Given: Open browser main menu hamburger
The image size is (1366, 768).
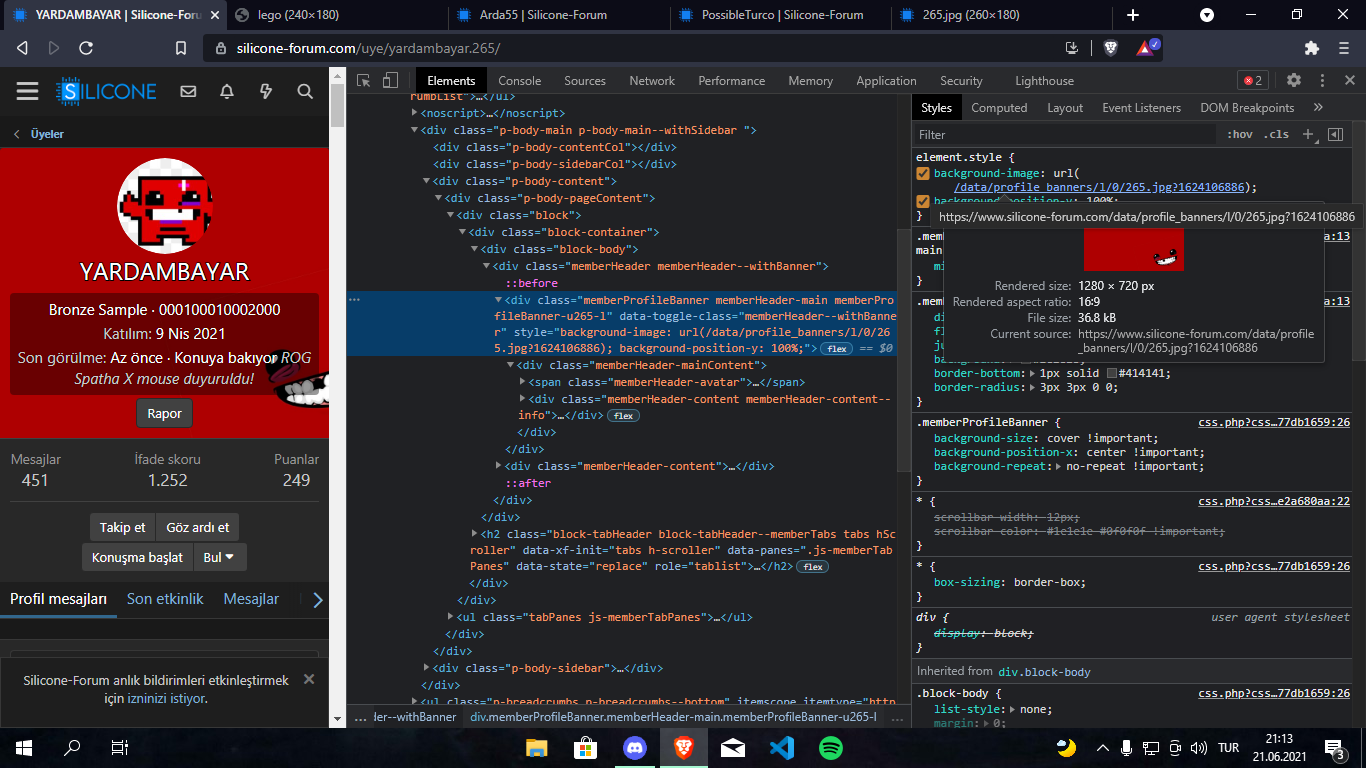Looking at the screenshot, I should click(x=1342, y=48).
